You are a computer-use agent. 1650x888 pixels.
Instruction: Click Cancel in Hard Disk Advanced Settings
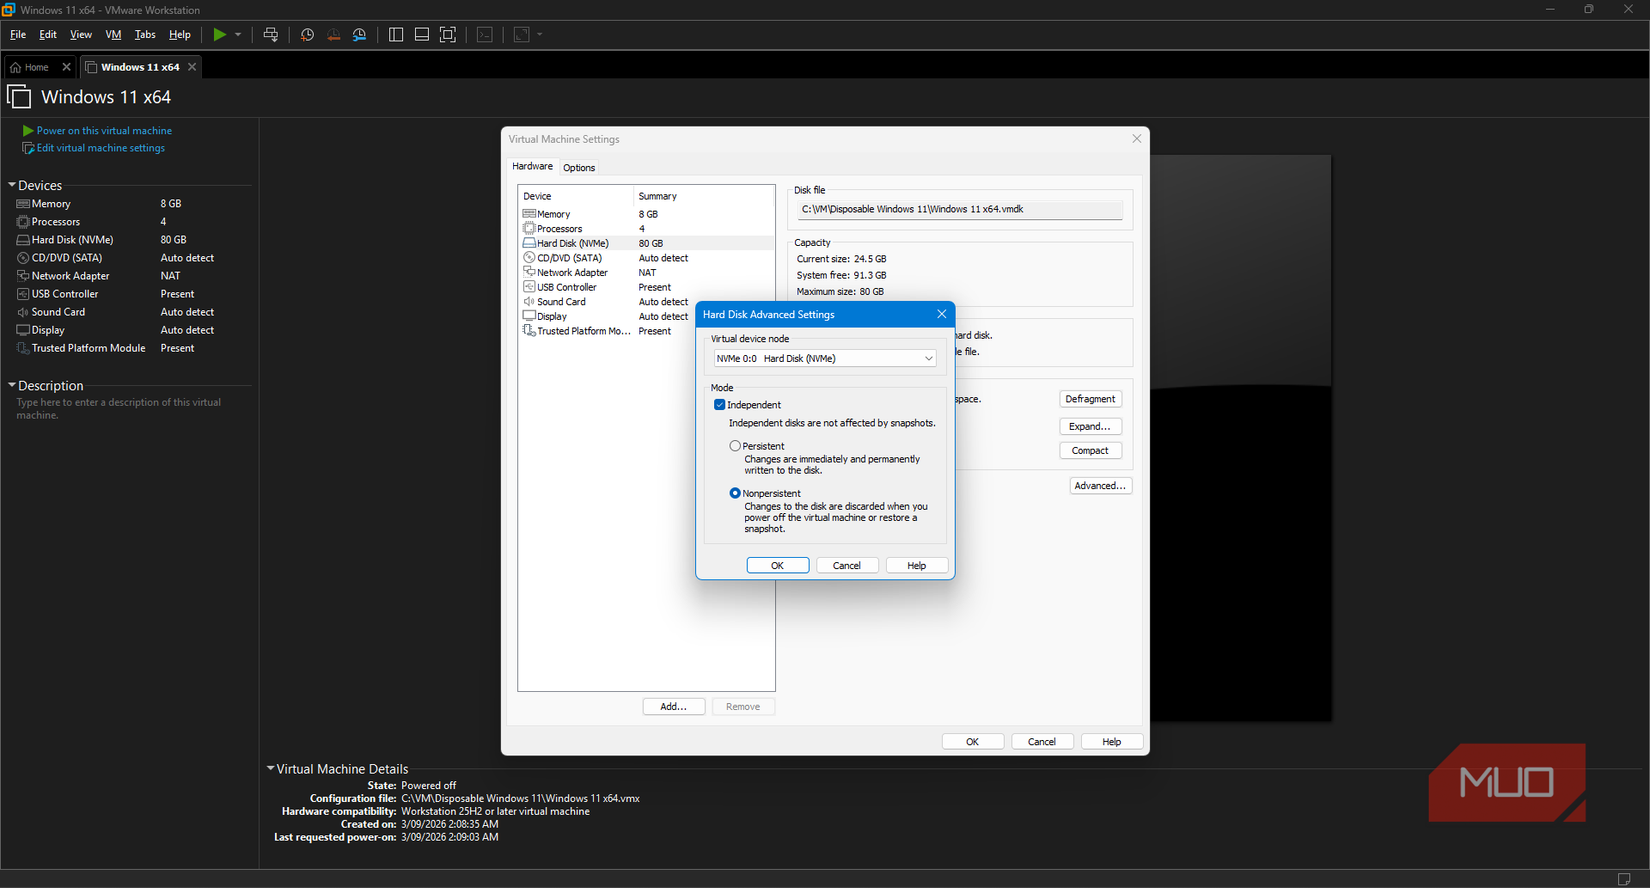coord(847,565)
